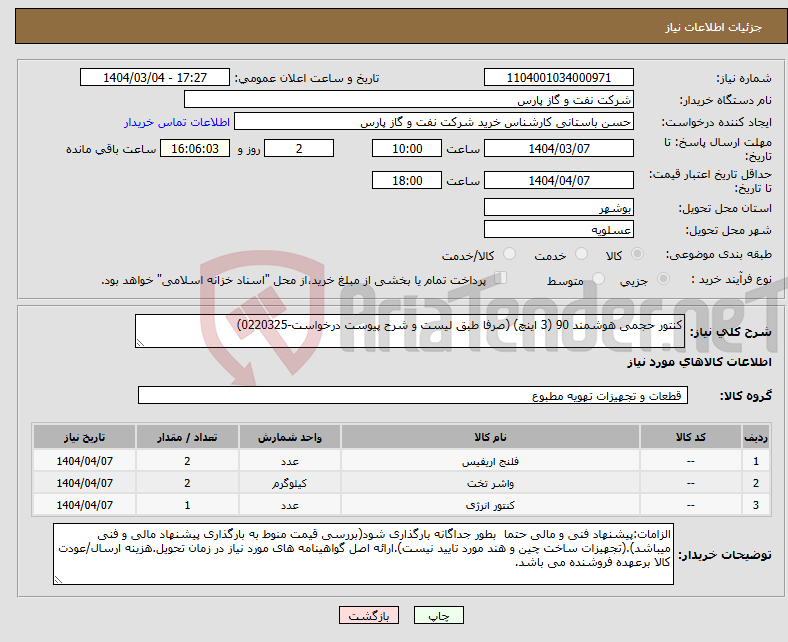Click the تعداد / مقدار column header
788x642 pixels.
pos(187,437)
